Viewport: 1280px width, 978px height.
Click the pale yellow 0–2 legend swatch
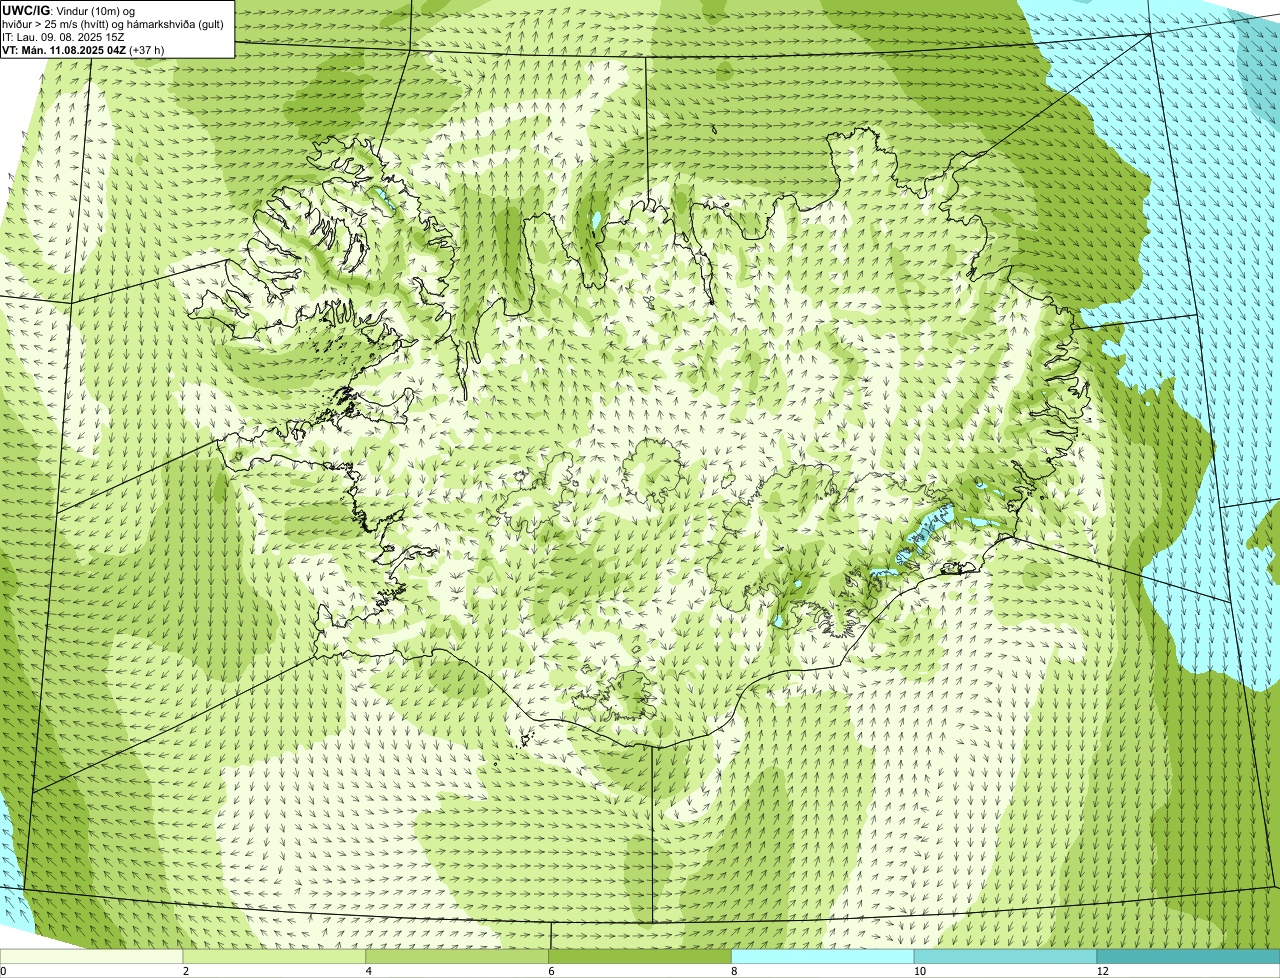(x=92, y=957)
